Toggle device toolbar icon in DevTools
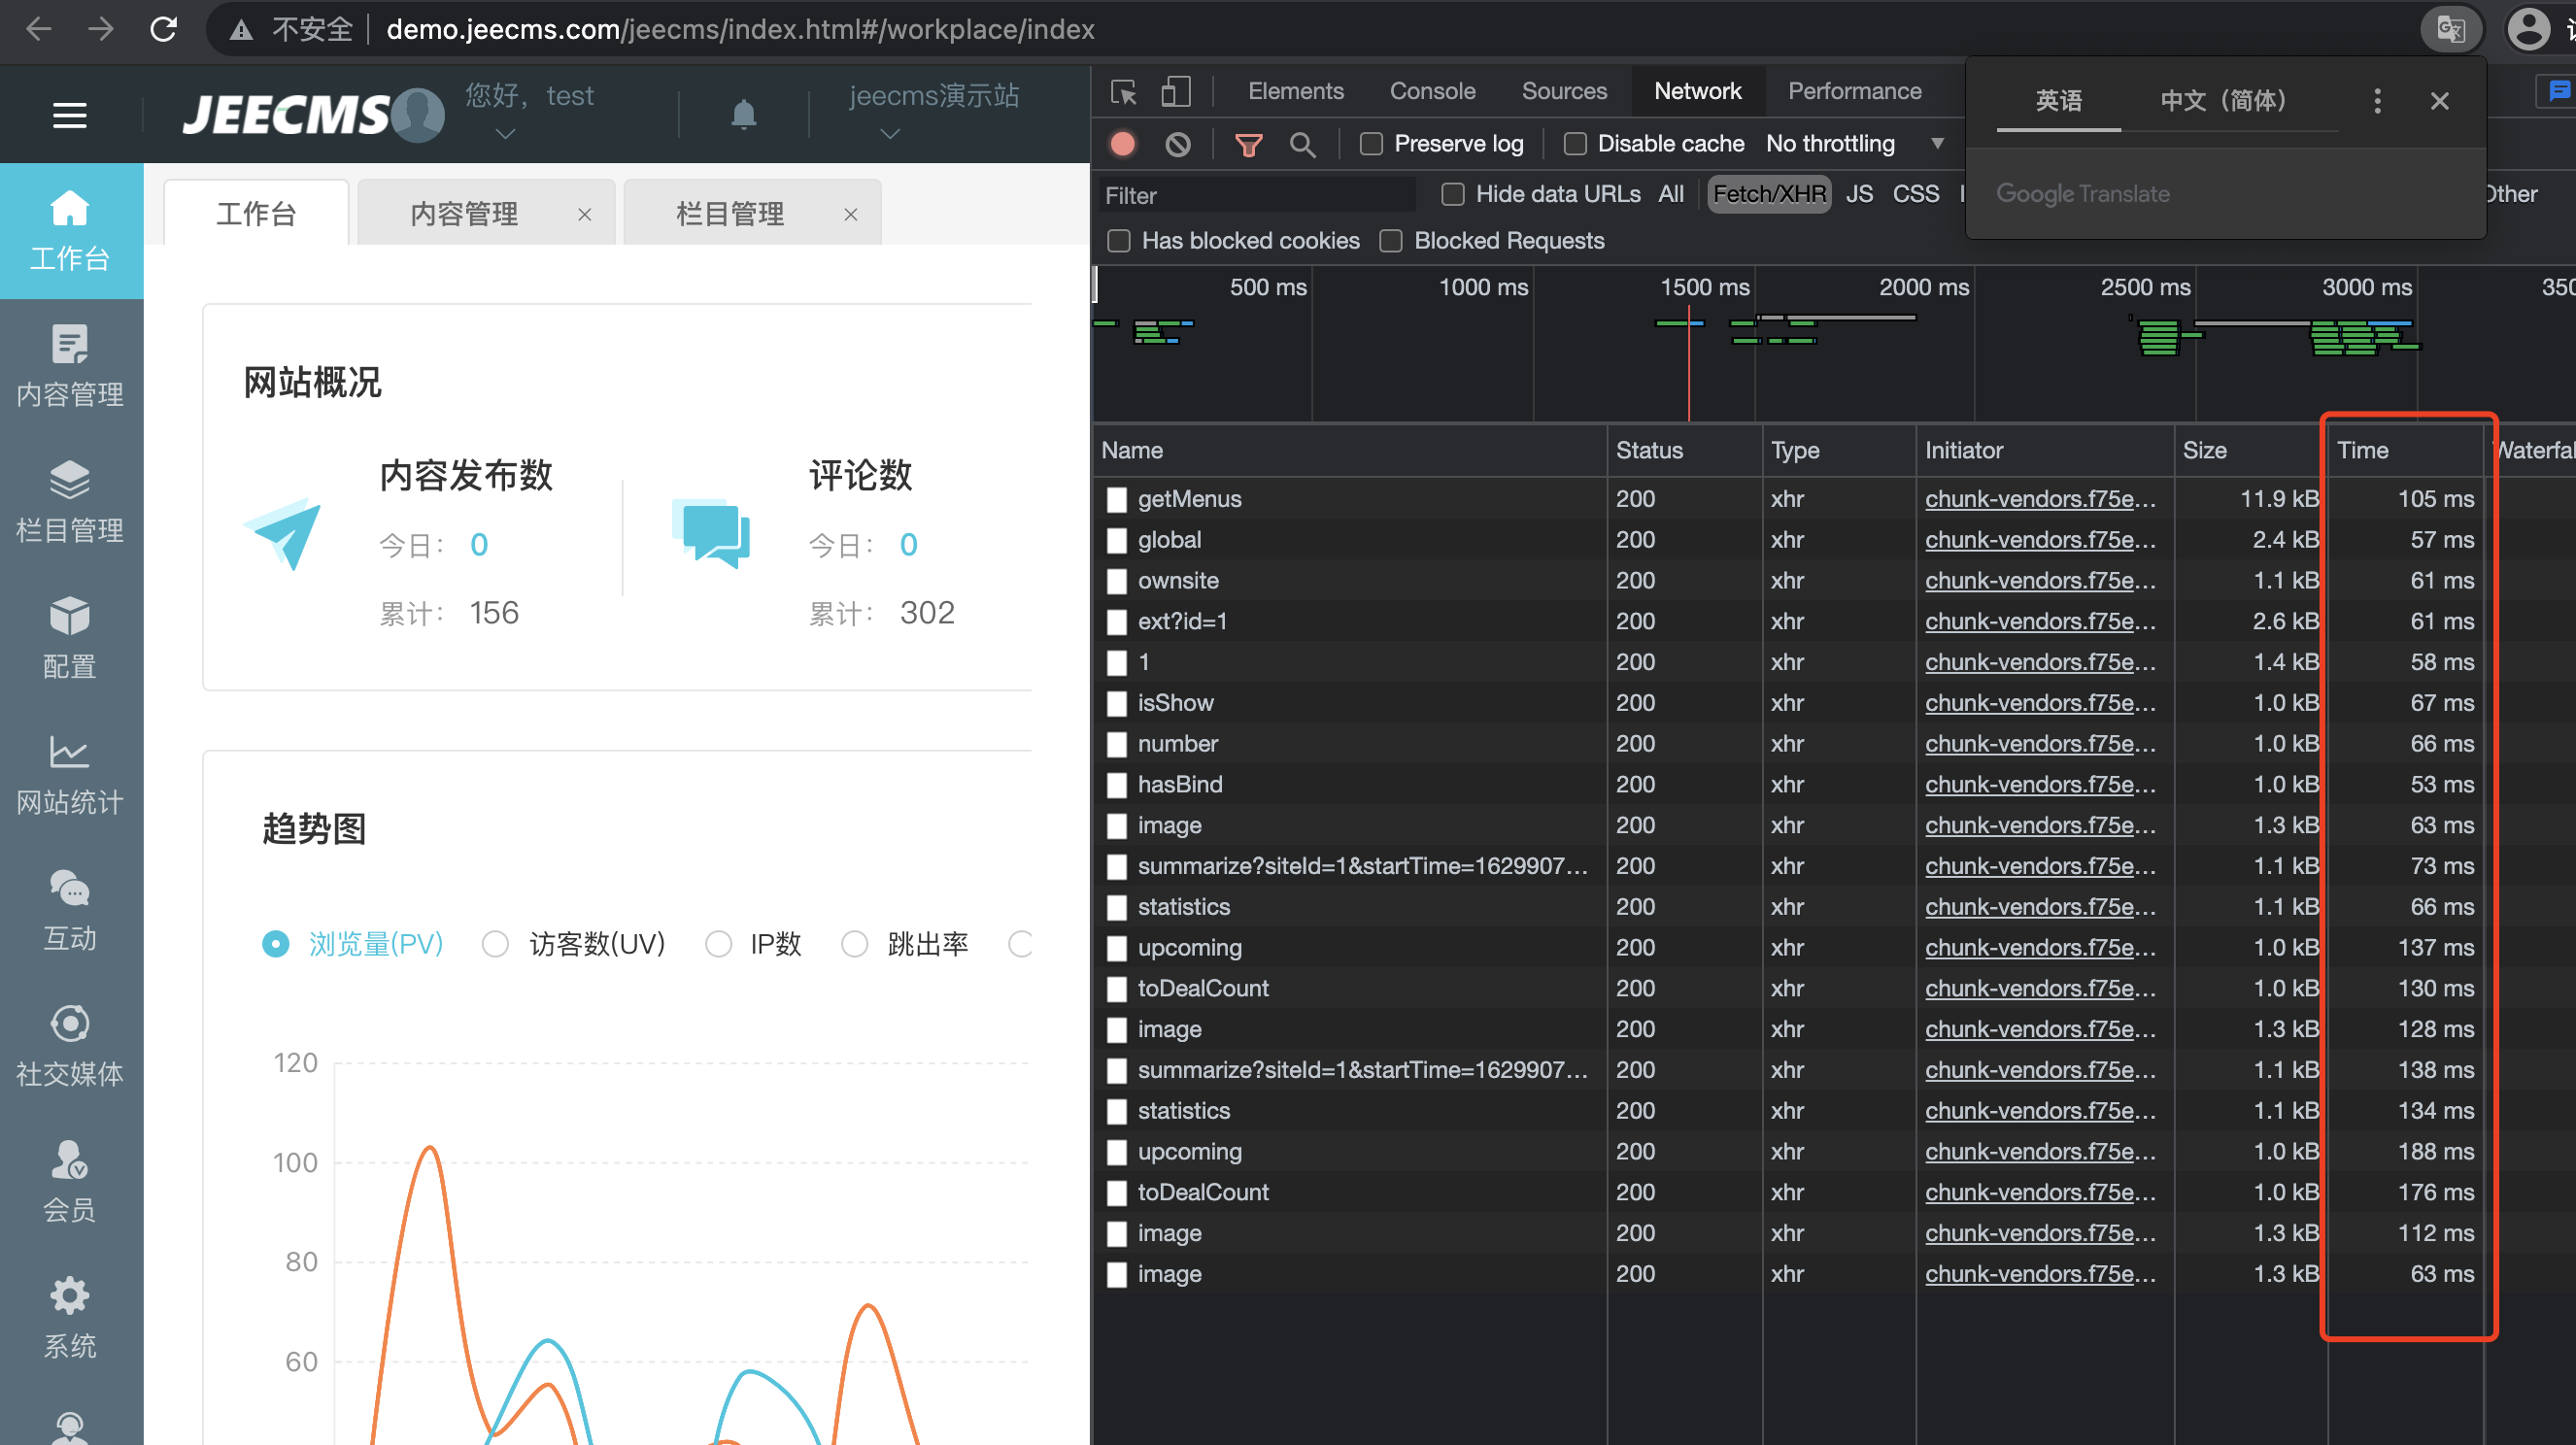Image resolution: width=2576 pixels, height=1445 pixels. point(1176,91)
